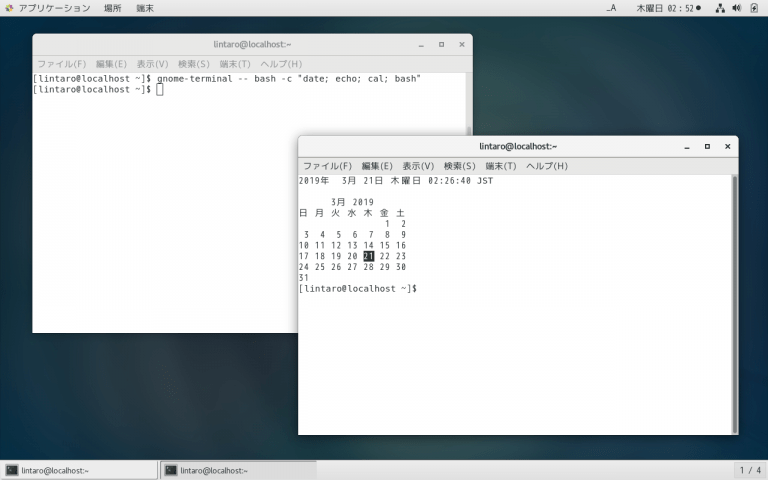Click the date 31 in calendar

304,278
